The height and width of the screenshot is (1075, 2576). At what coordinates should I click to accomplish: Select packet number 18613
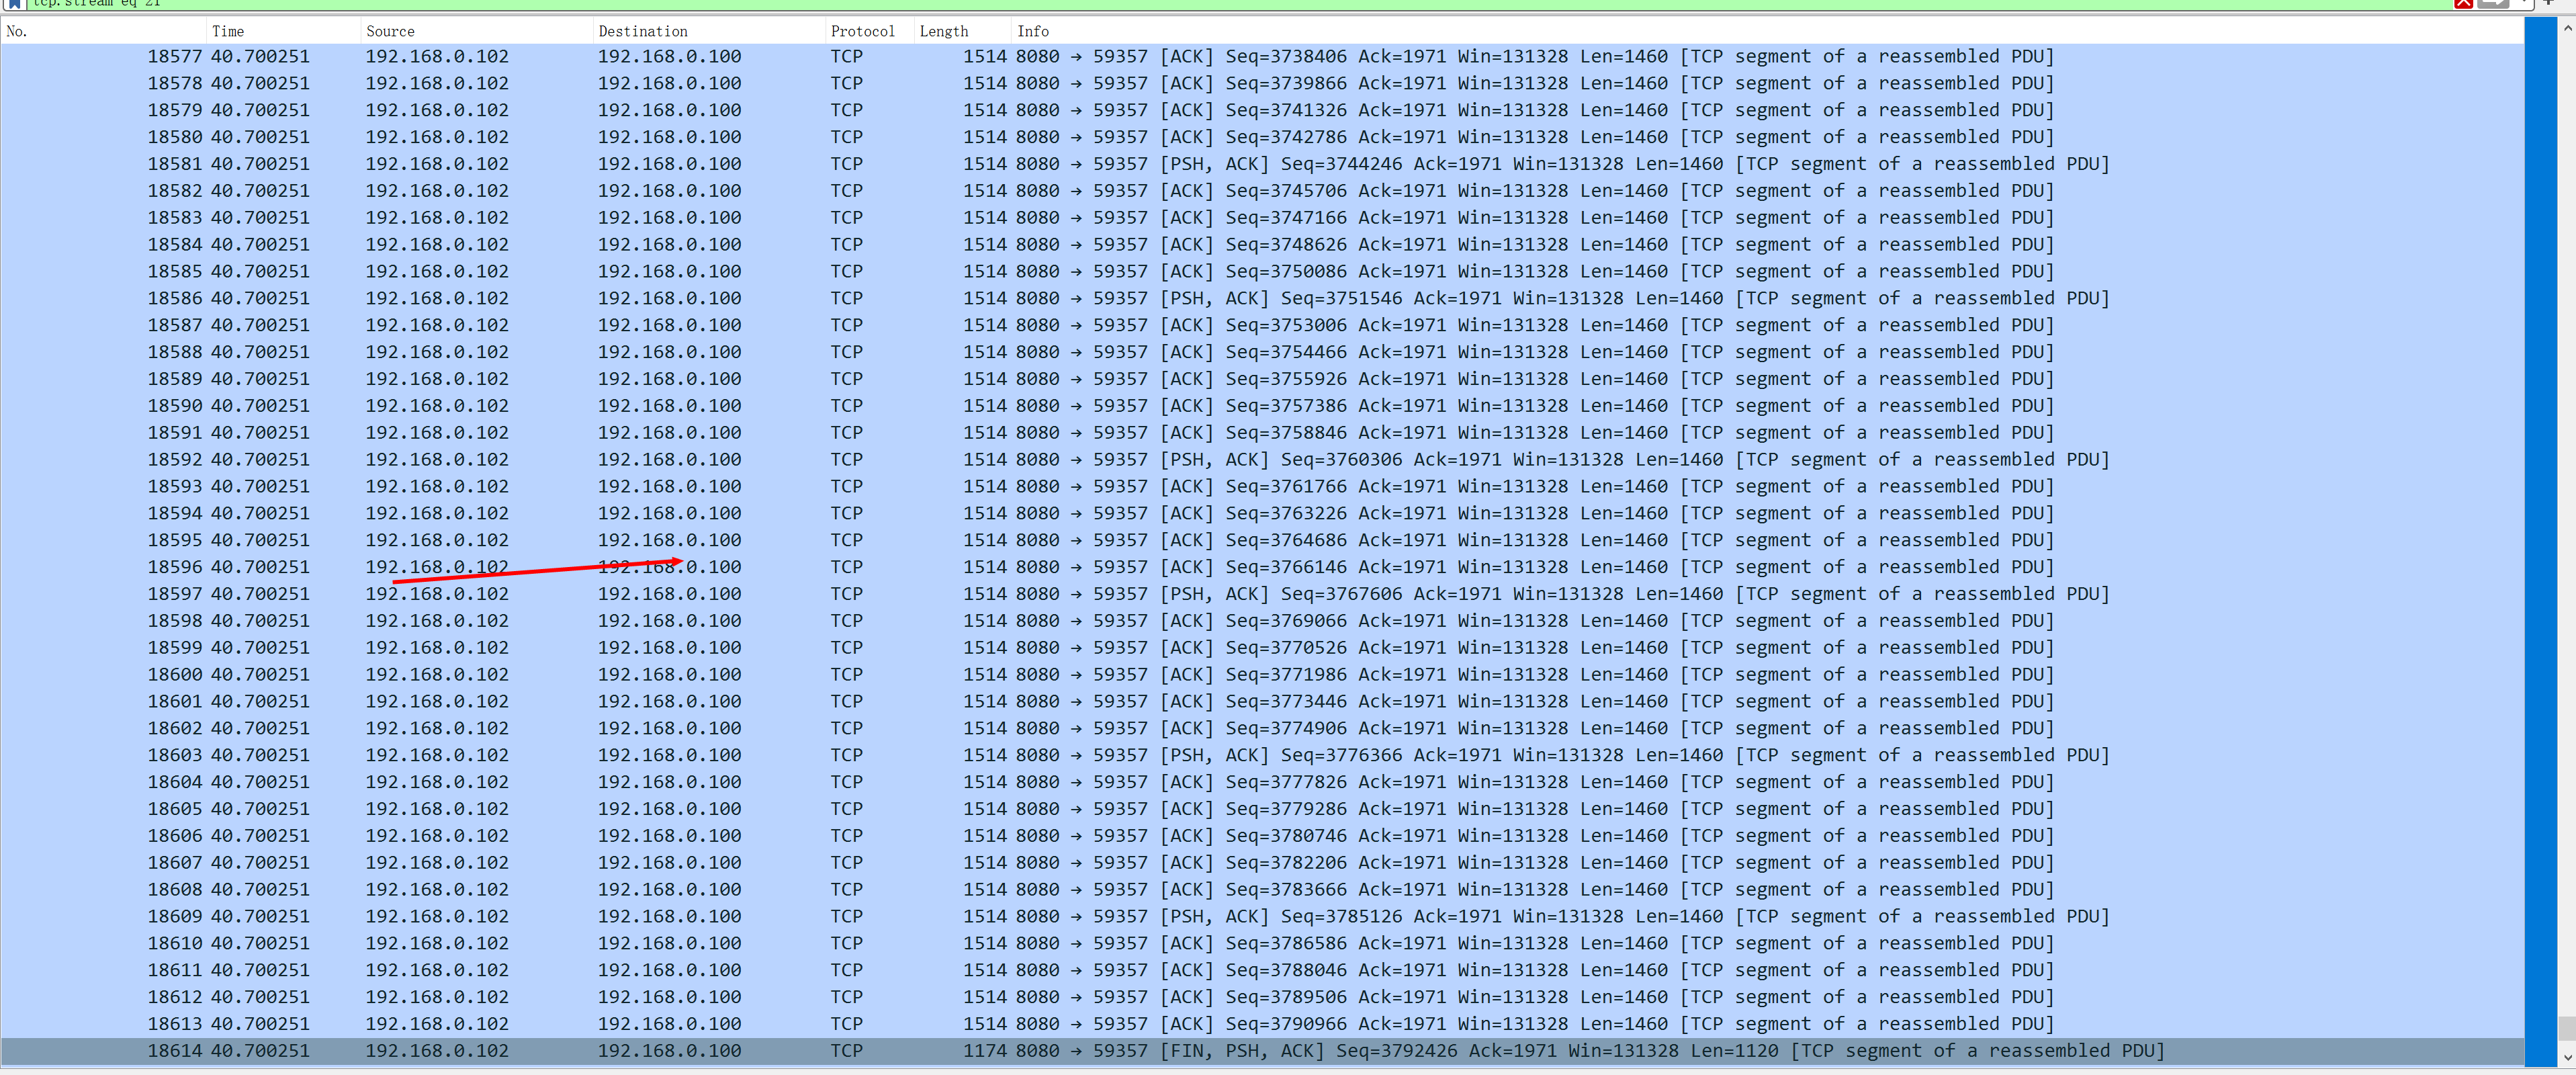1262,1024
